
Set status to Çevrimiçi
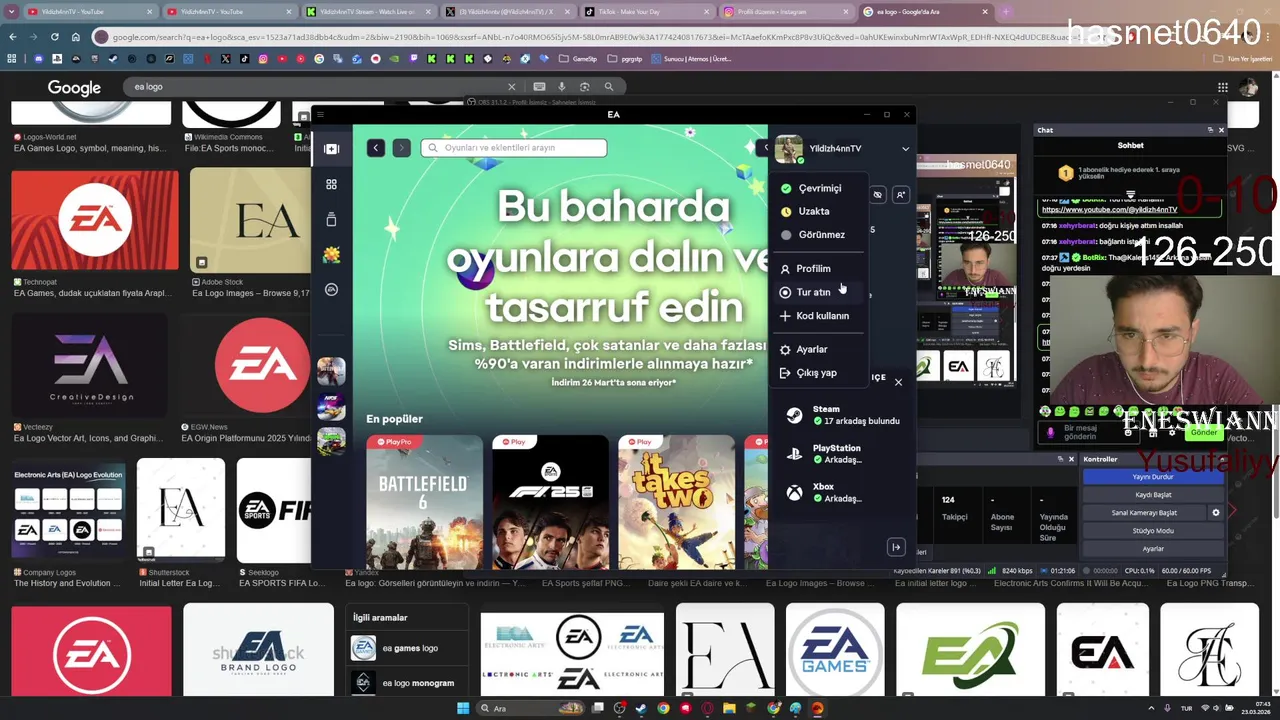(819, 188)
